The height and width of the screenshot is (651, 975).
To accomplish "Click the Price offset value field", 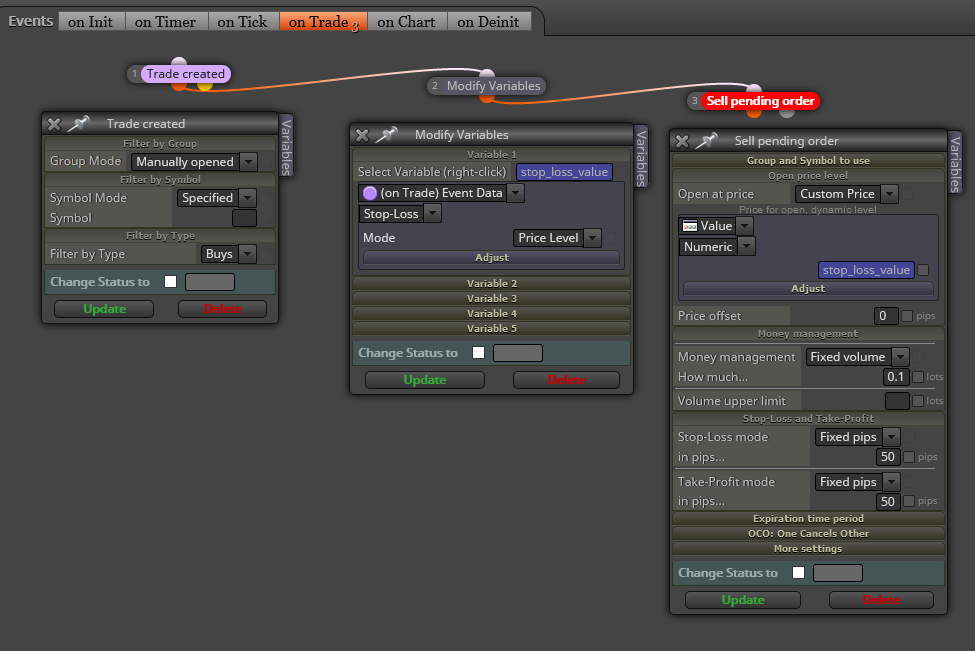I will pyautogui.click(x=885, y=316).
